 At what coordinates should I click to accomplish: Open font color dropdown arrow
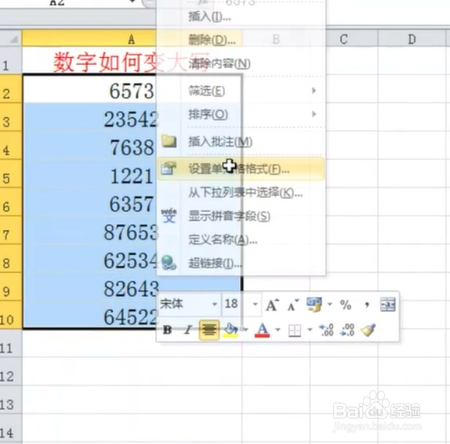click(277, 330)
